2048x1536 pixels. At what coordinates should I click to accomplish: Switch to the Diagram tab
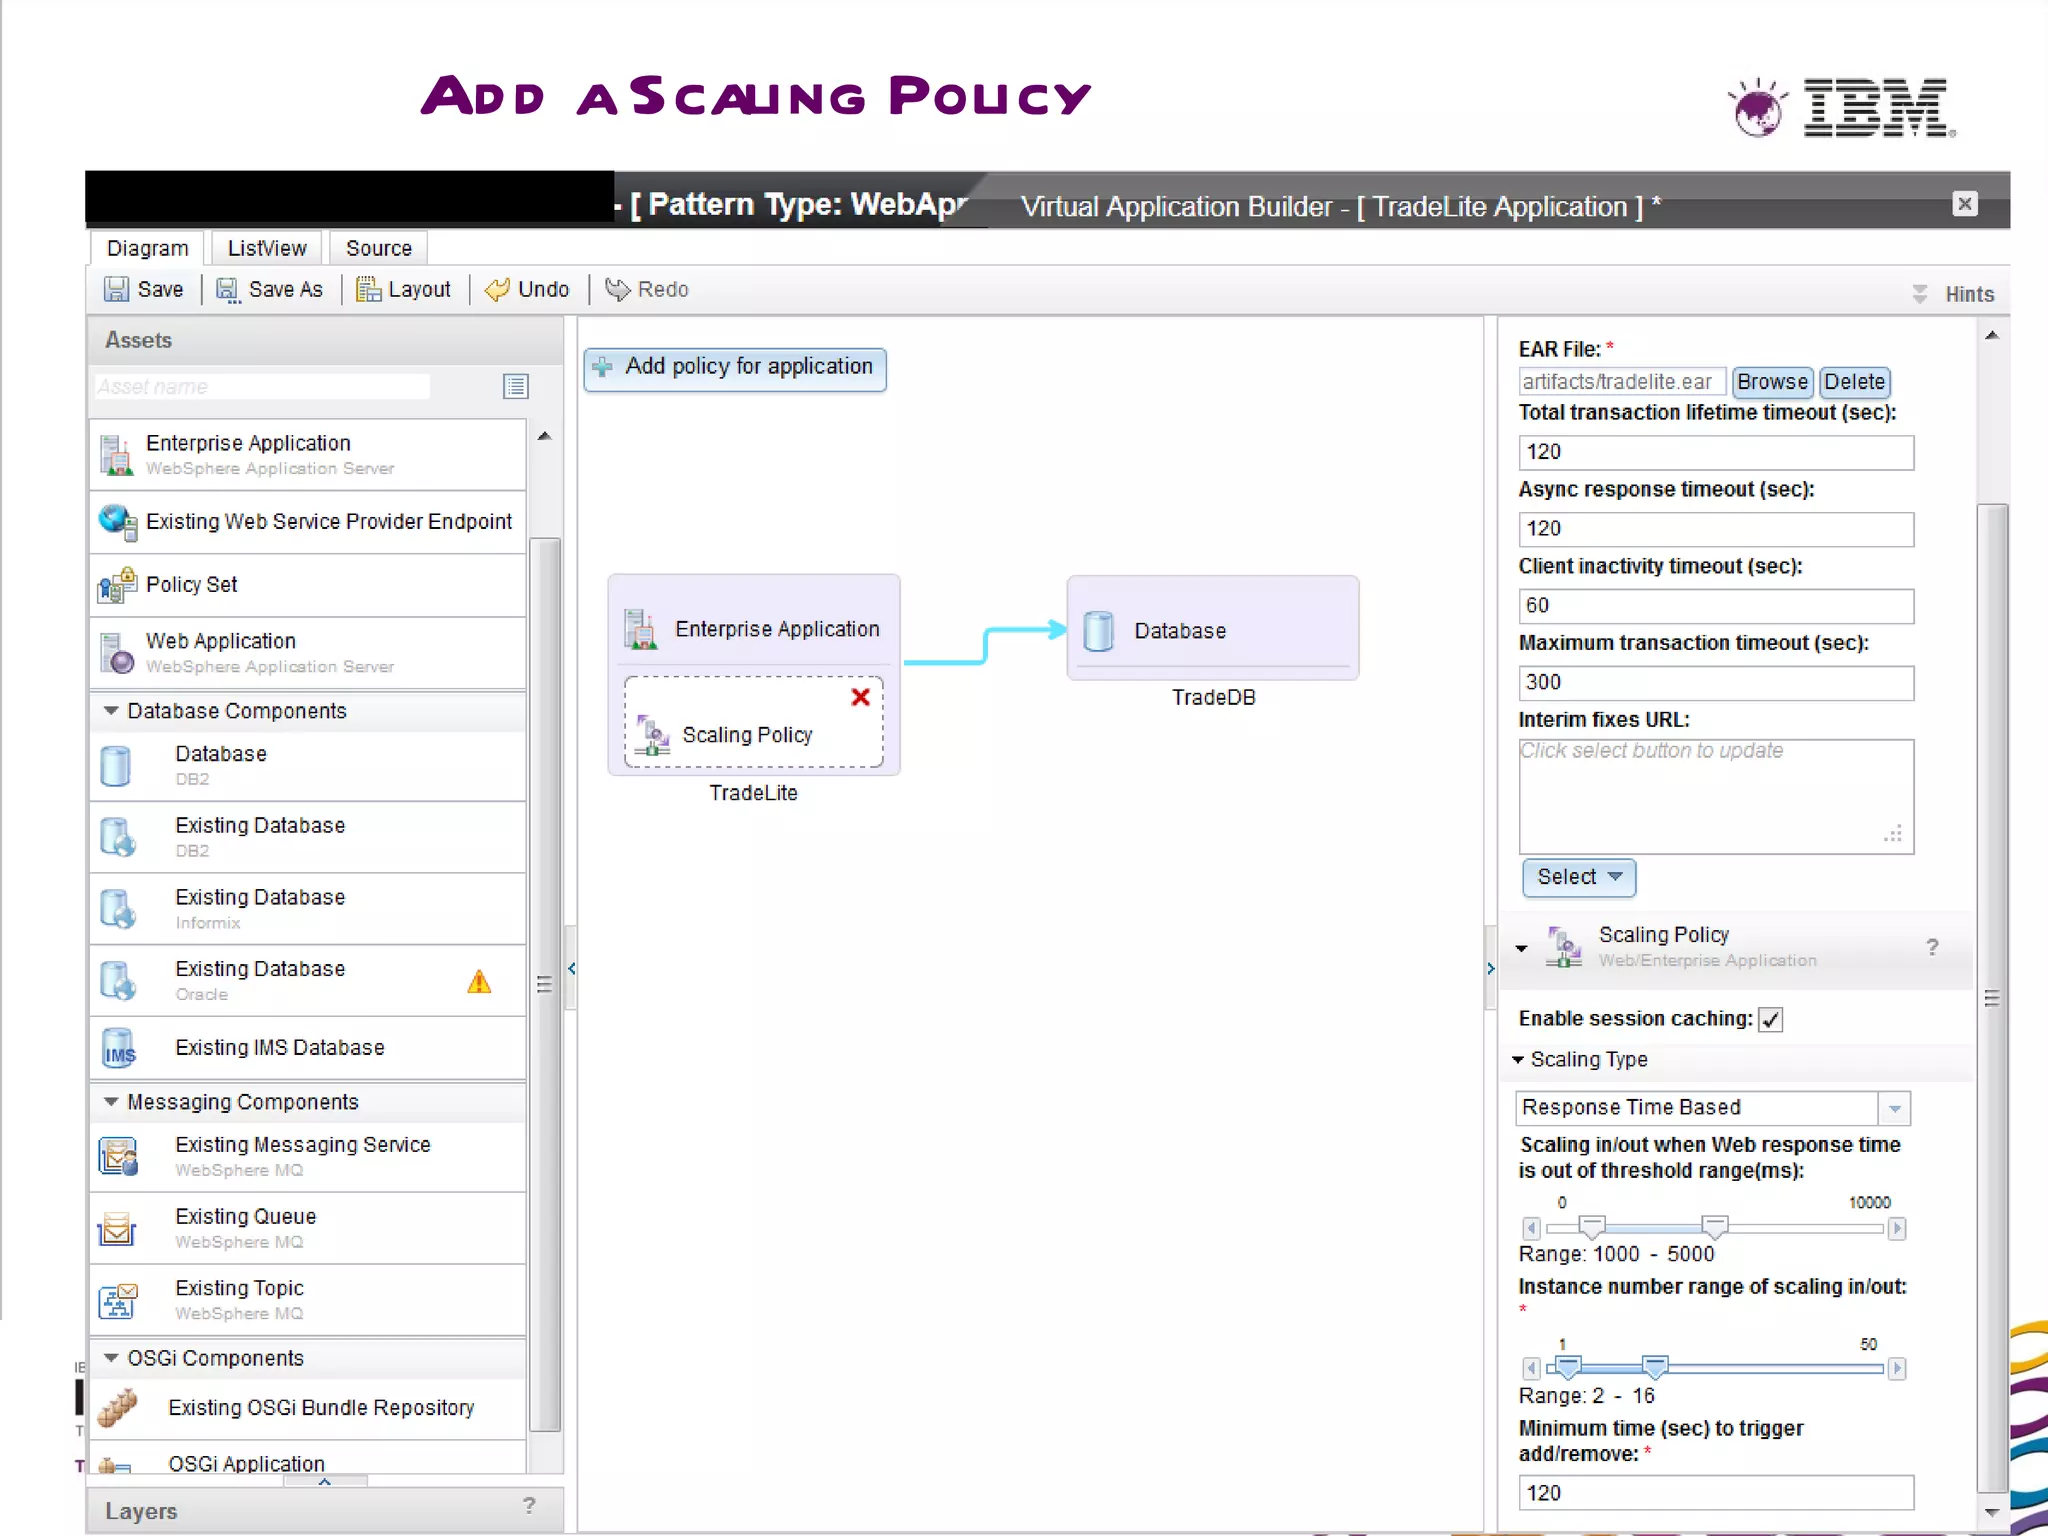[147, 248]
